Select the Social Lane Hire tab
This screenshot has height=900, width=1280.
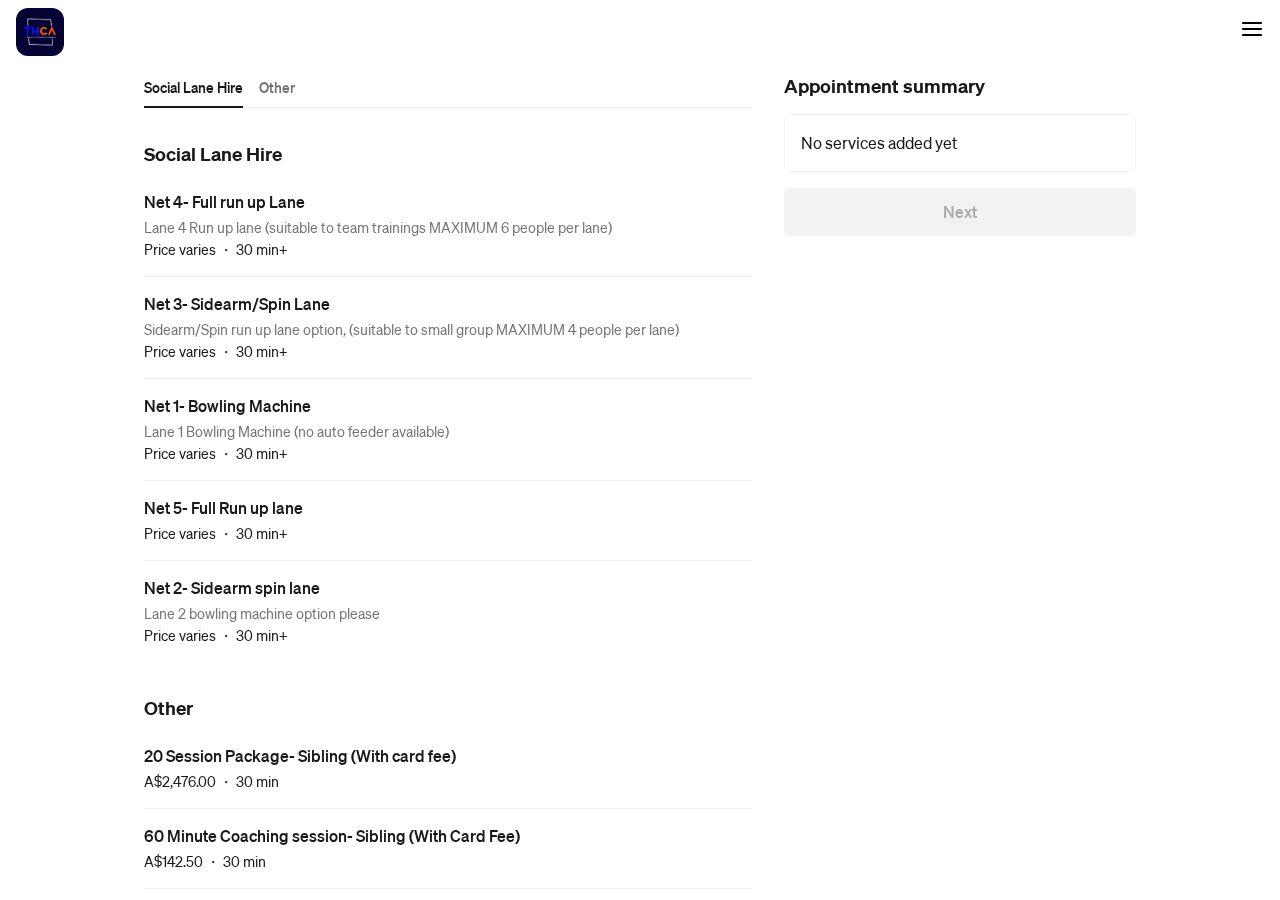(x=193, y=88)
